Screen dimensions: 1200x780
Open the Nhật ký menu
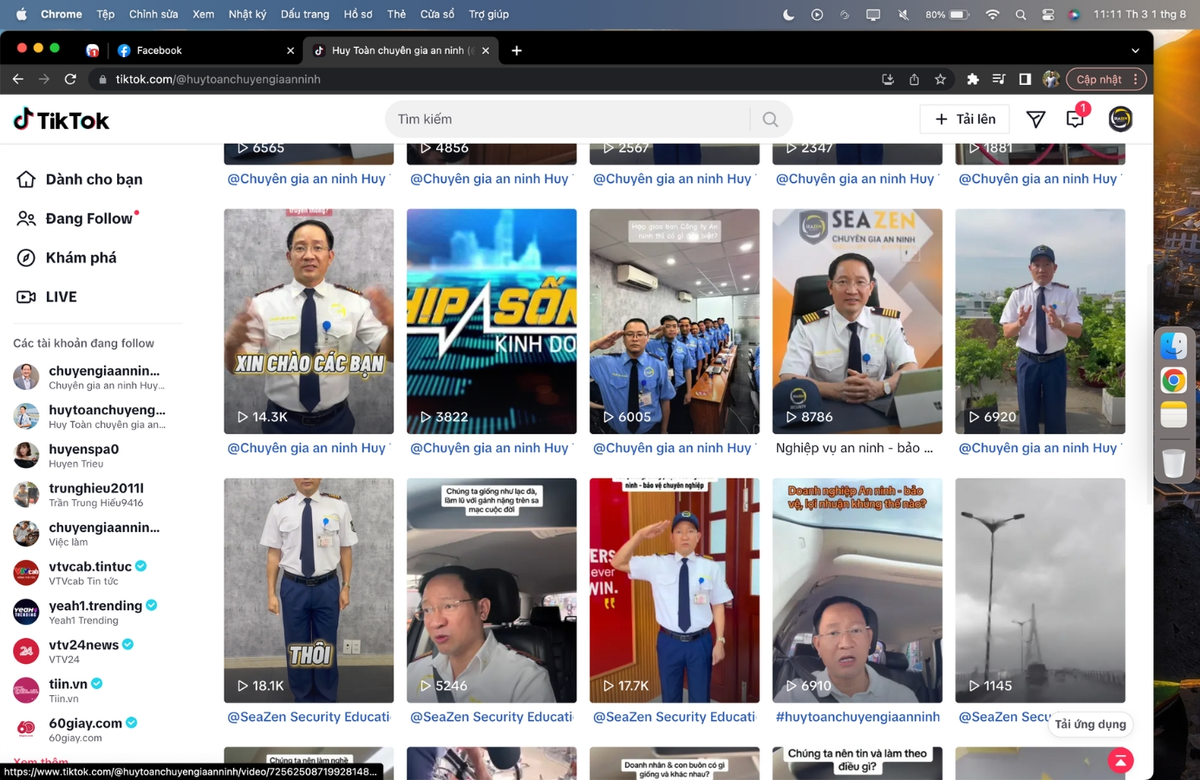click(248, 14)
